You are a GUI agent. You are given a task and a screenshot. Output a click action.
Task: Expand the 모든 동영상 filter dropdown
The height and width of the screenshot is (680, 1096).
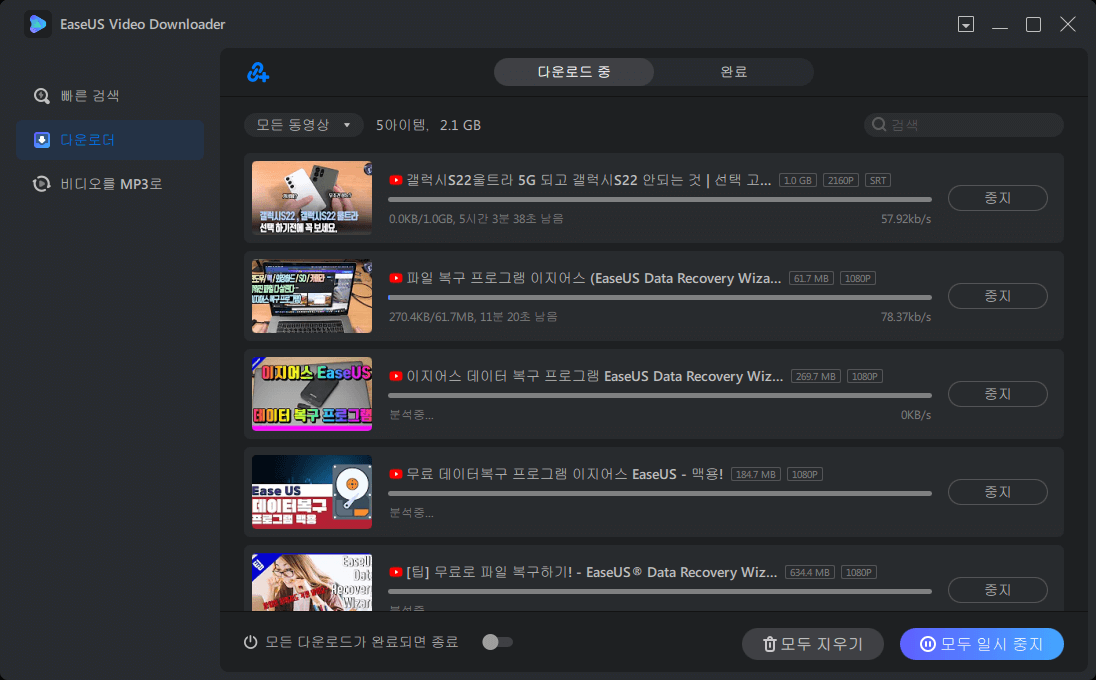(x=304, y=125)
